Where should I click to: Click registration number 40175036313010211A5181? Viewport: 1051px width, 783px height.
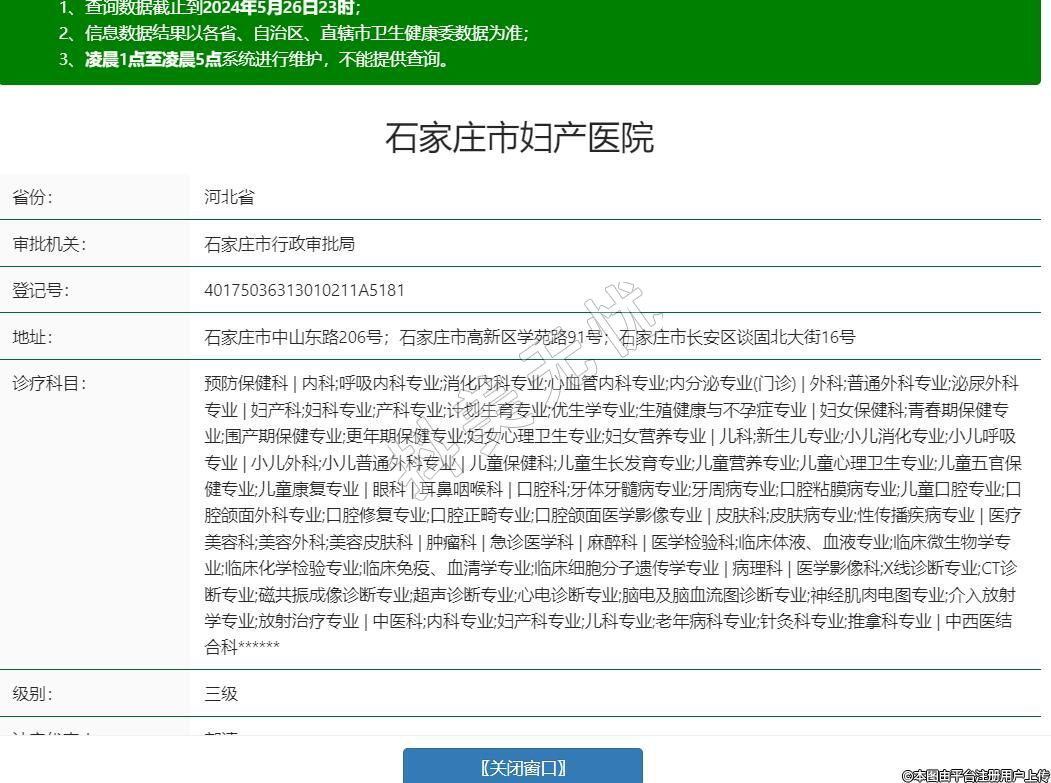click(x=304, y=291)
